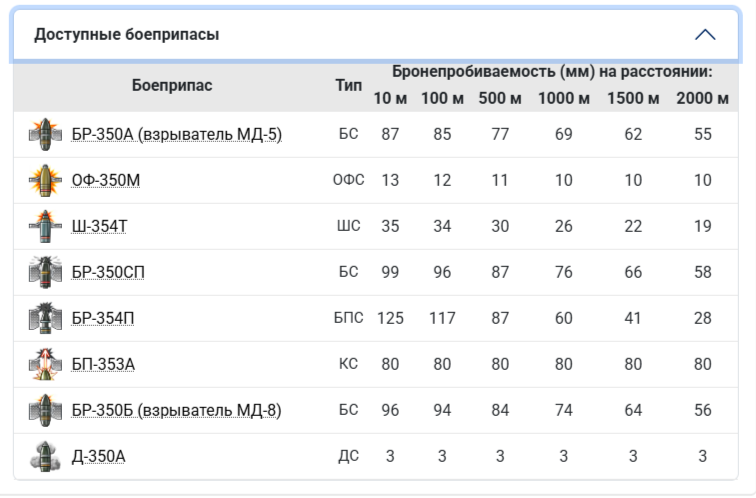Click the Доступные боеприпасы header title
The image size is (756, 498).
127,35
